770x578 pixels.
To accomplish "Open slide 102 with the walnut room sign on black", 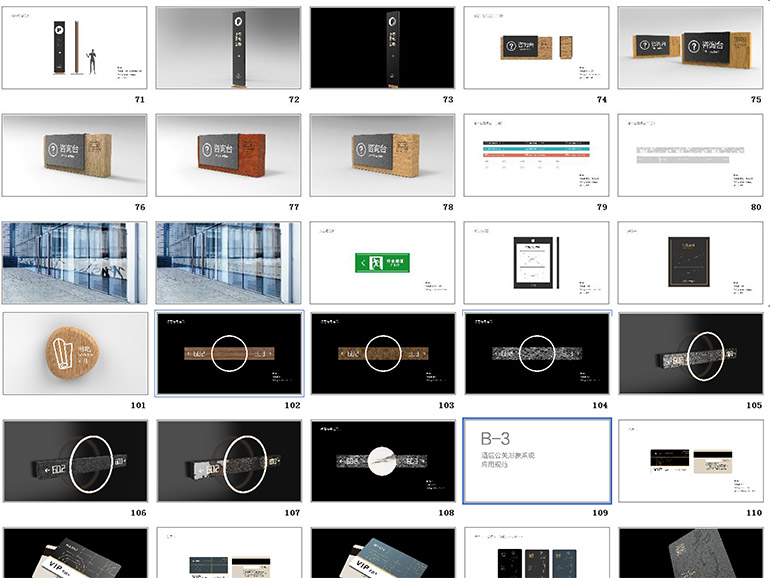I will [x=229, y=354].
